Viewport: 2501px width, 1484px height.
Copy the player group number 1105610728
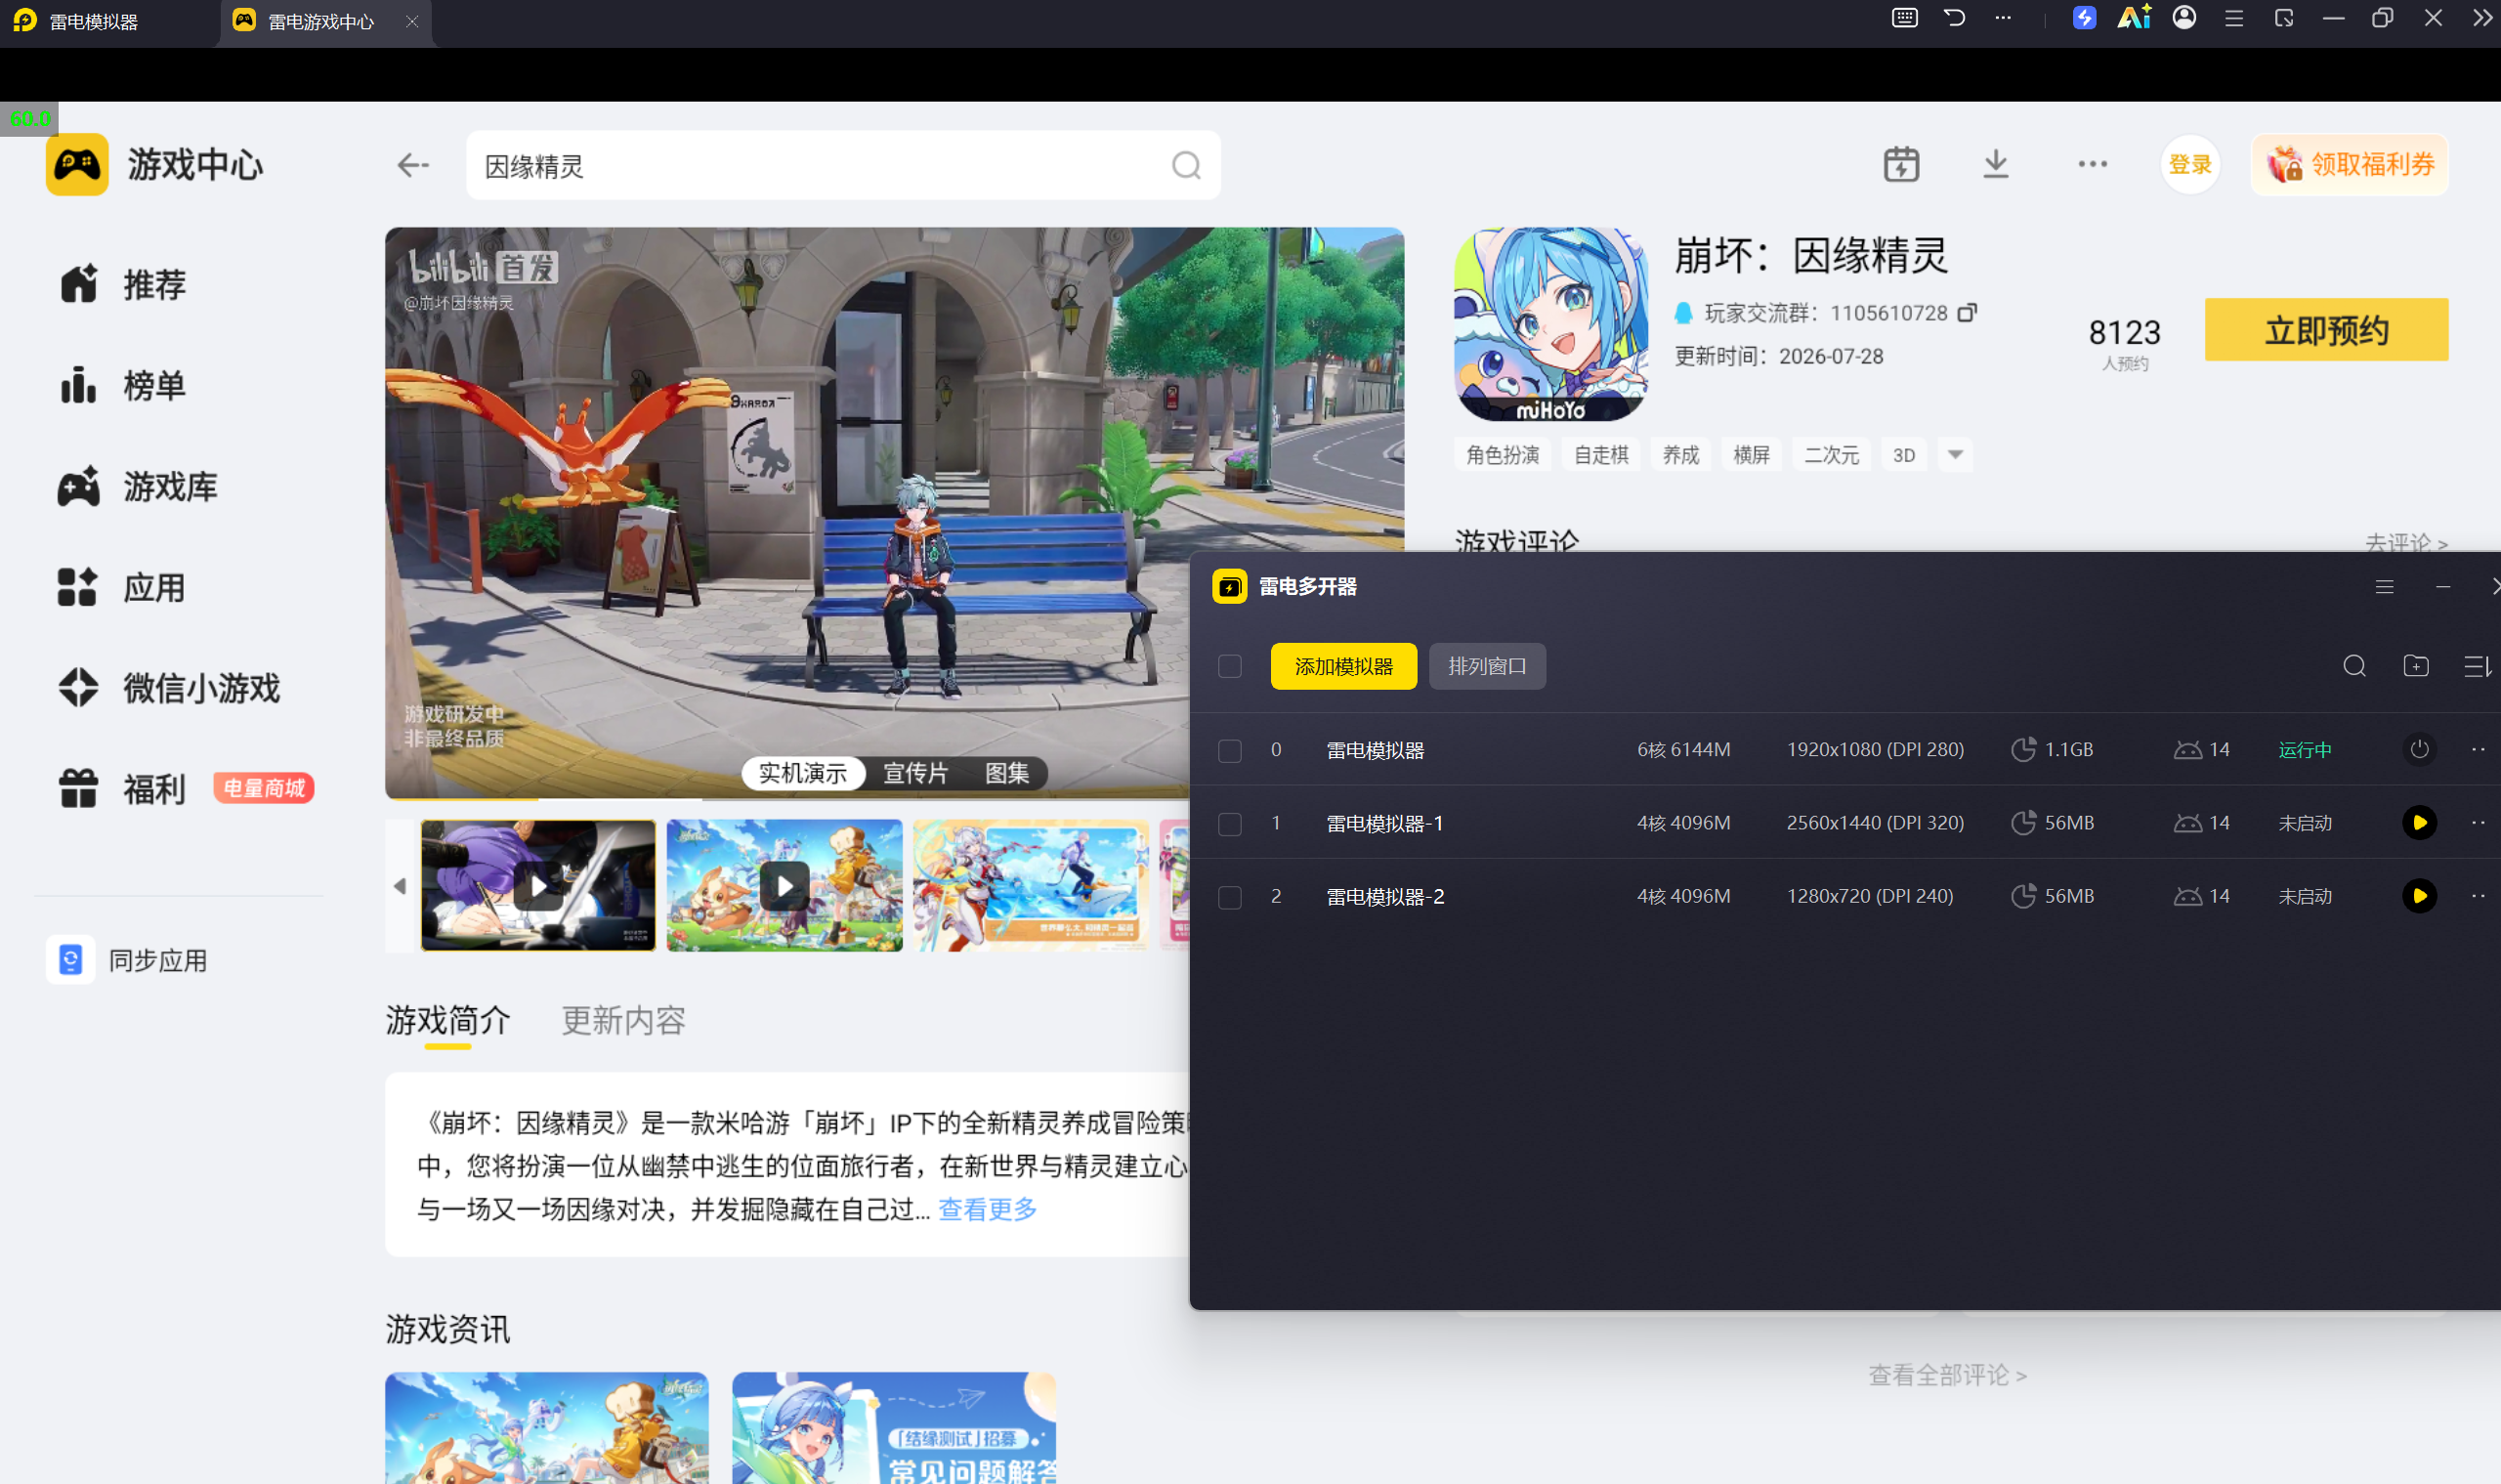[x=1966, y=313]
